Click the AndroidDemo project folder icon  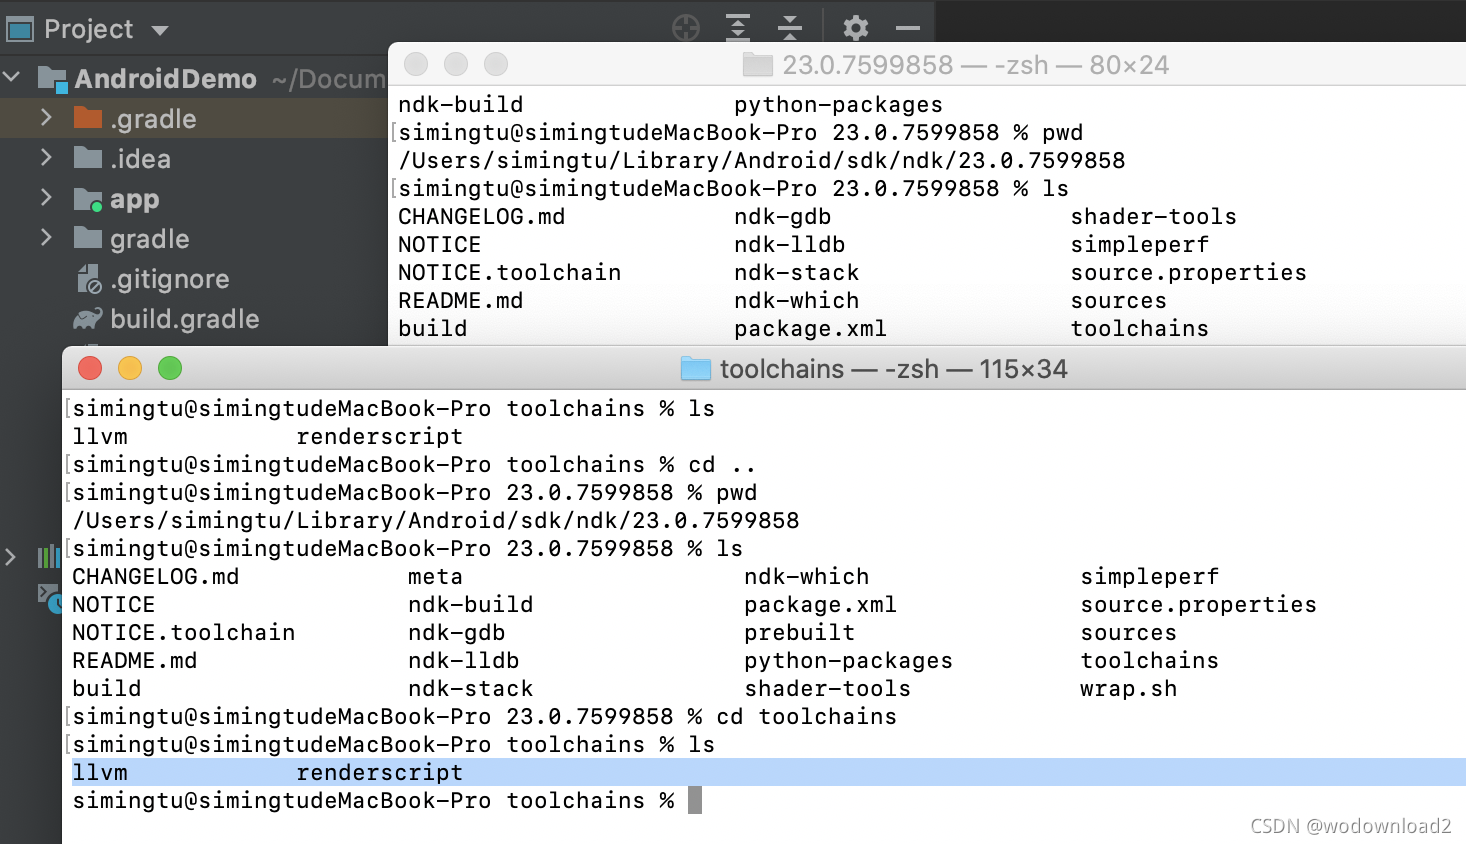point(53,79)
